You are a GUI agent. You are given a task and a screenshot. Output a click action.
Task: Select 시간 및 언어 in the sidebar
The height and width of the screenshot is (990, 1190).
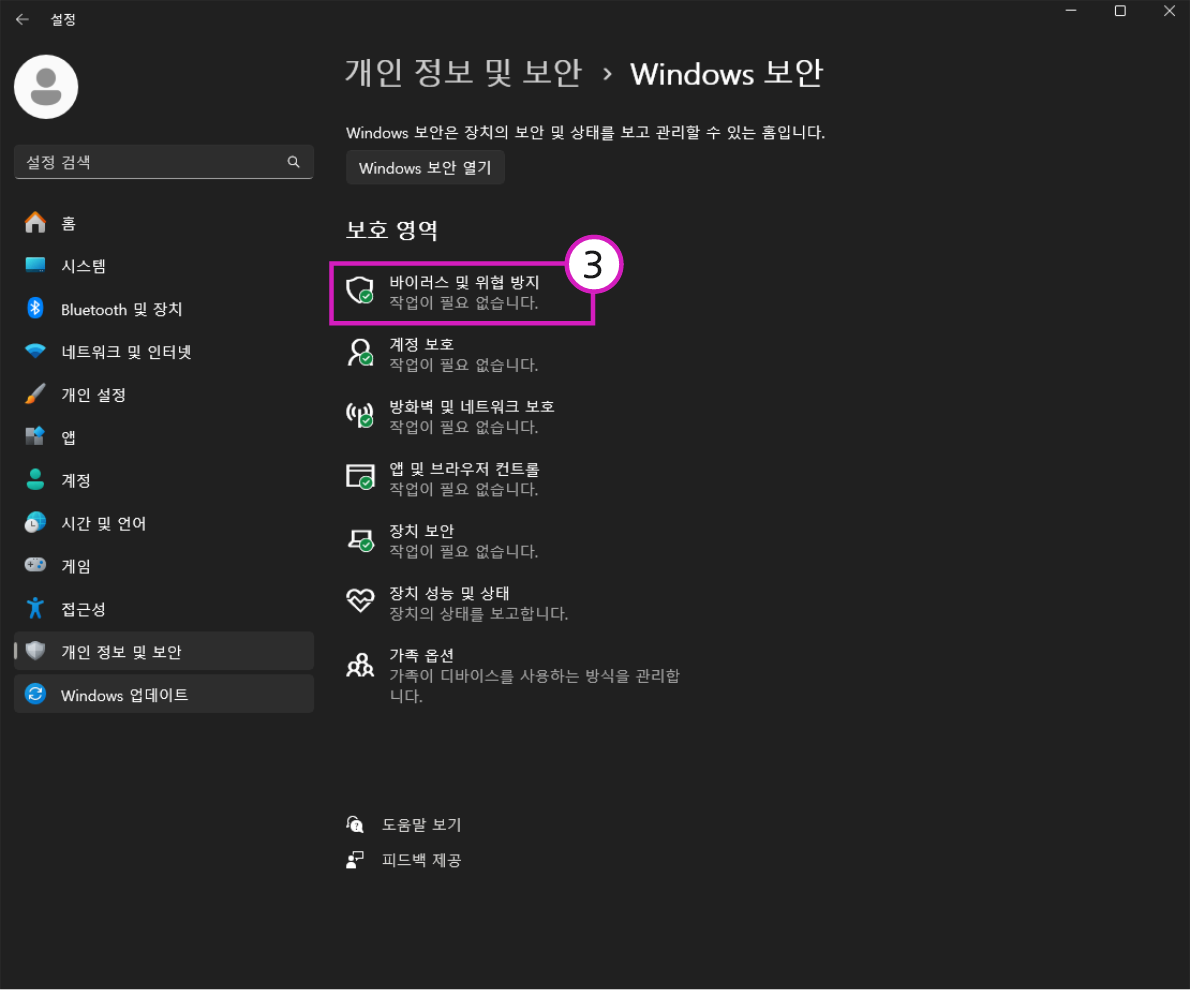pyautogui.click(x=164, y=522)
